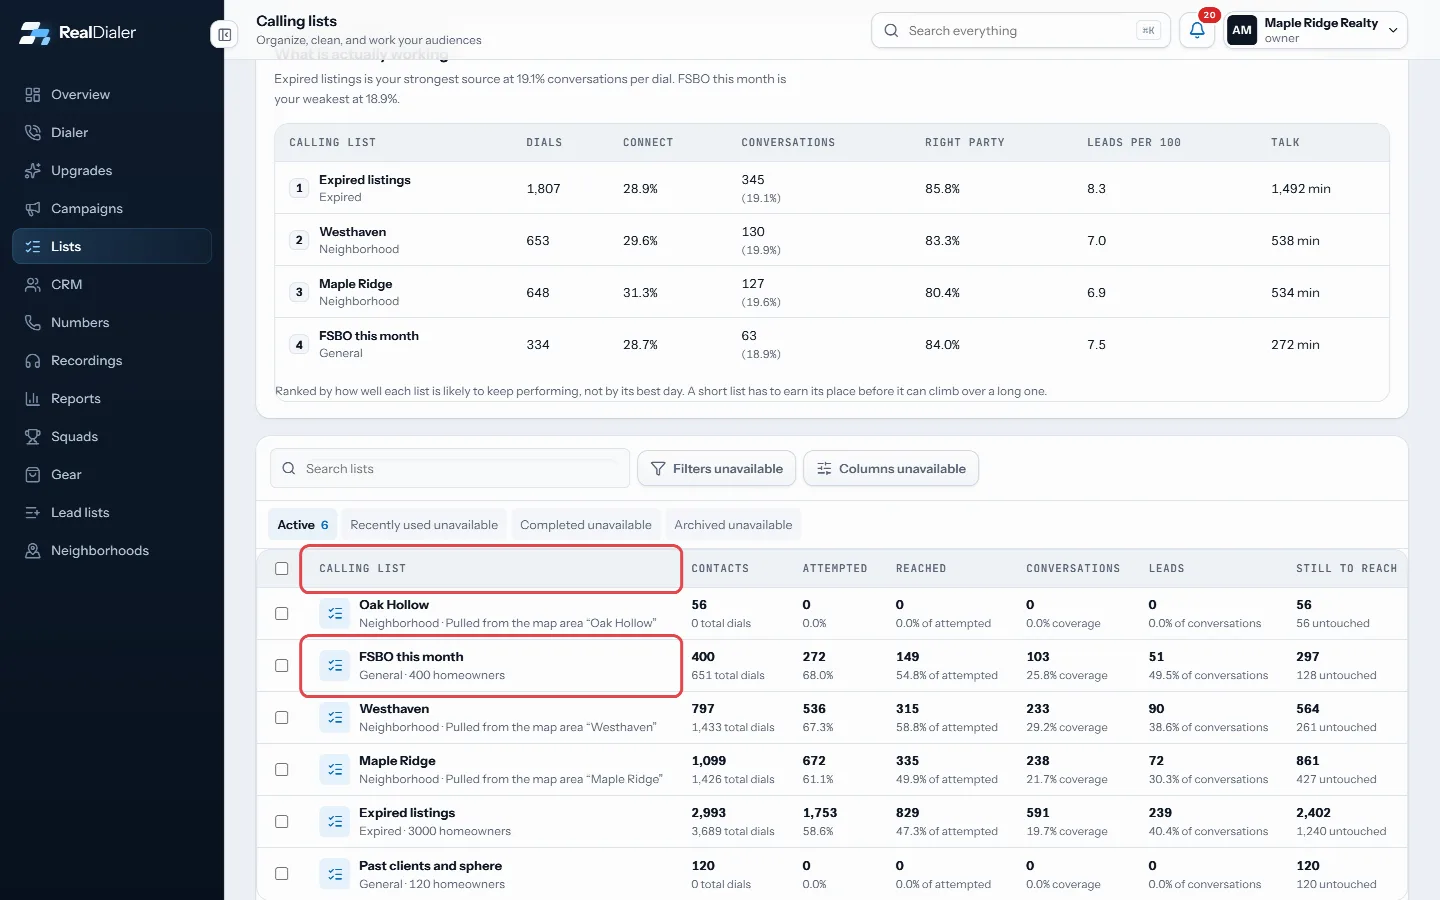This screenshot has width=1440, height=900.
Task: Toggle the select-all checkbox in table header
Action: click(281, 568)
